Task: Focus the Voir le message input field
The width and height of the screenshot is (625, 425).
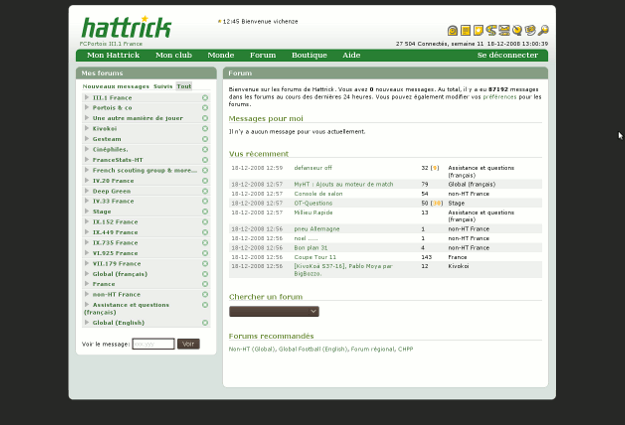Action: [153, 344]
